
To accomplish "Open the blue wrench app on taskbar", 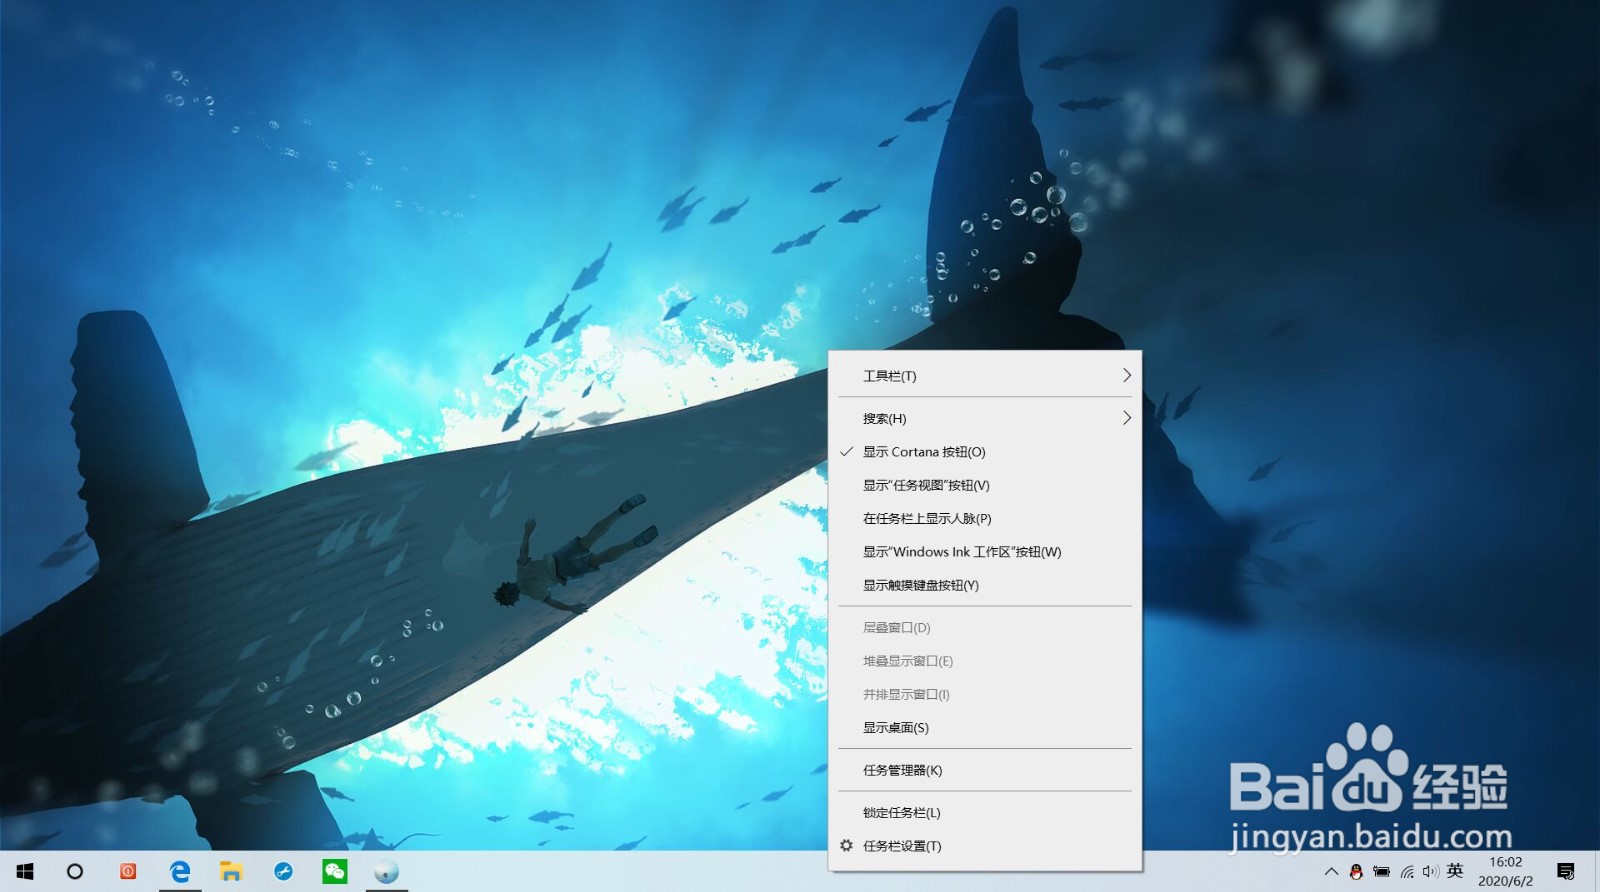I will (x=283, y=872).
